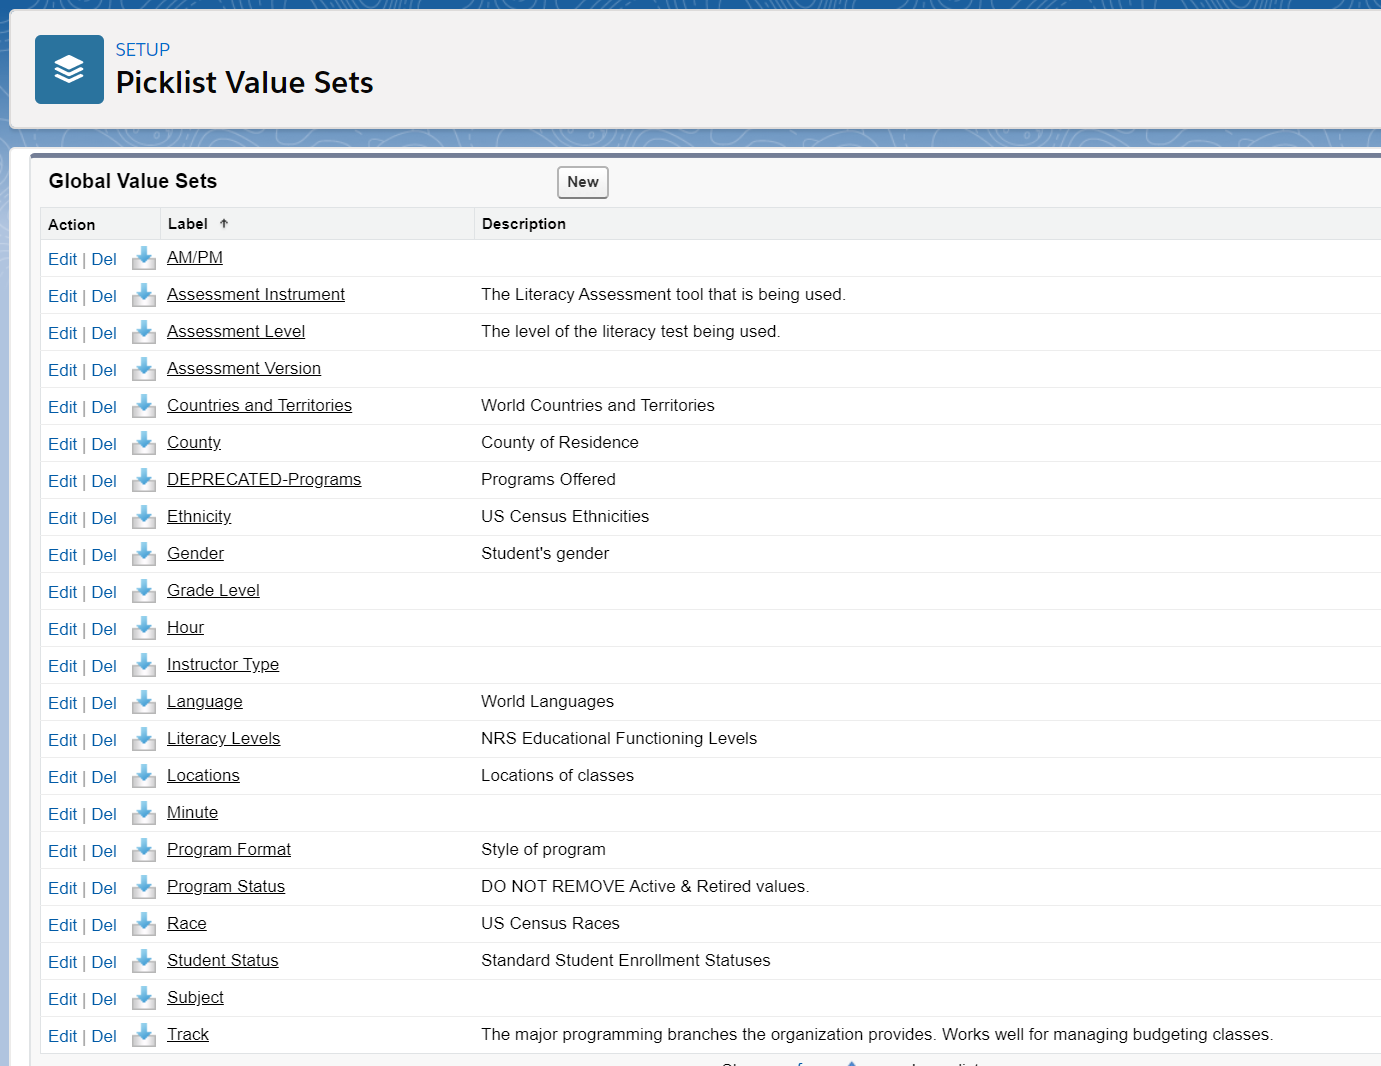Viewport: 1381px width, 1066px height.
Task: Click the export icon next to Program Status
Action: pos(143,888)
